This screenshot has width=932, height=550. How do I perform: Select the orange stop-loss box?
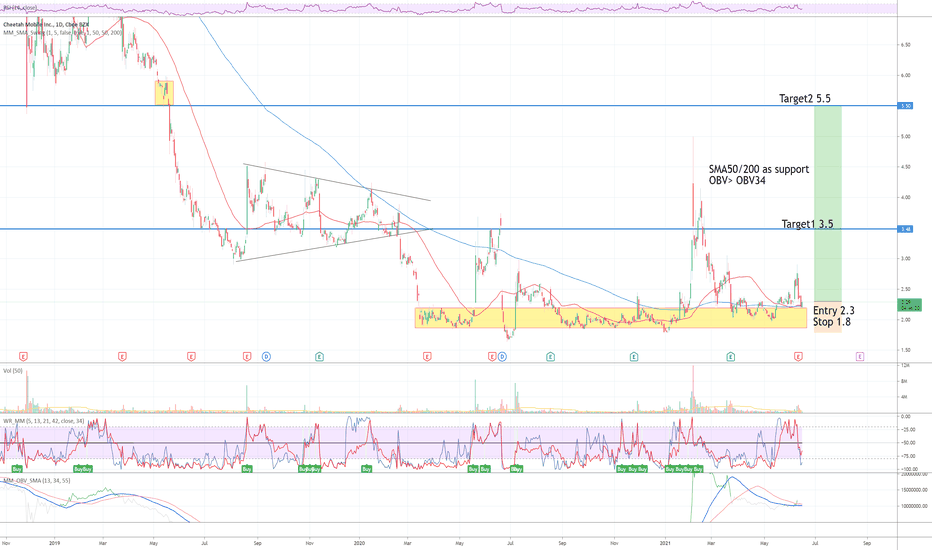tap(827, 316)
